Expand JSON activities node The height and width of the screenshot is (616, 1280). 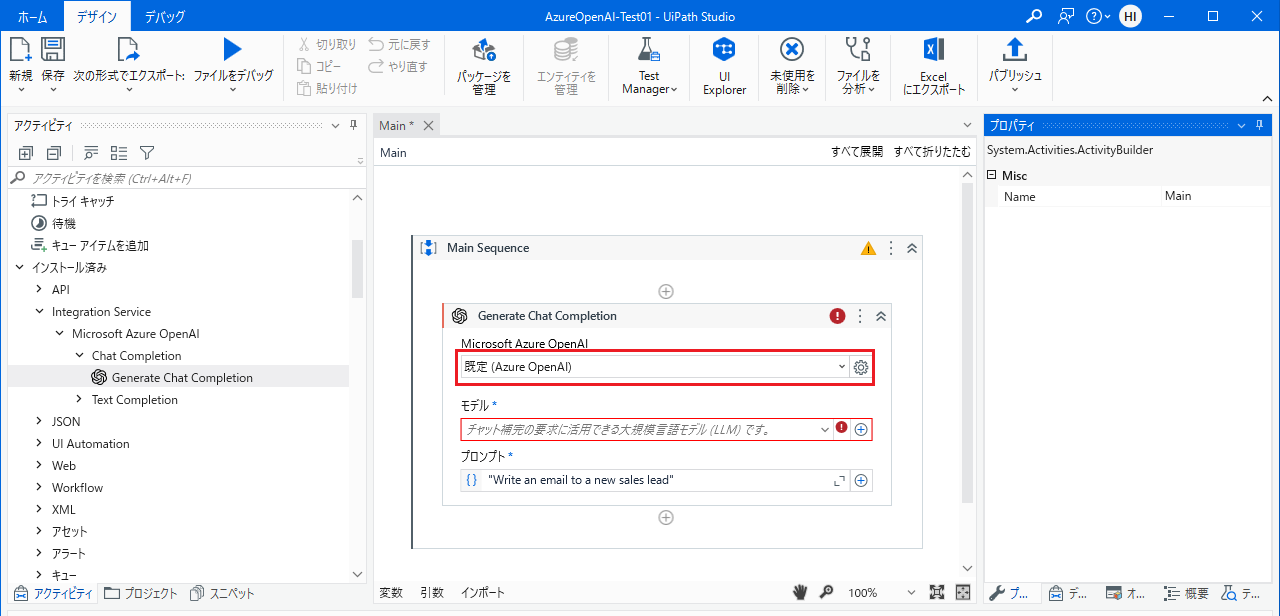pos(39,421)
